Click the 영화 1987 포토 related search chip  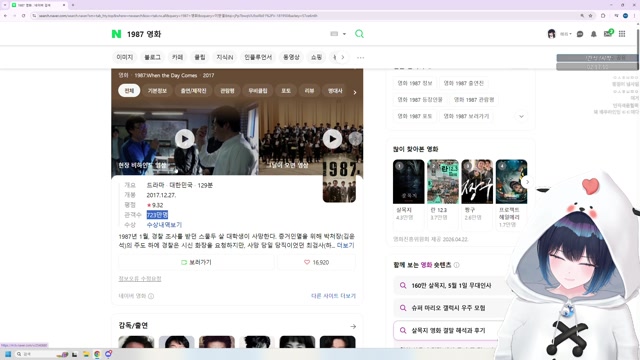(x=414, y=116)
